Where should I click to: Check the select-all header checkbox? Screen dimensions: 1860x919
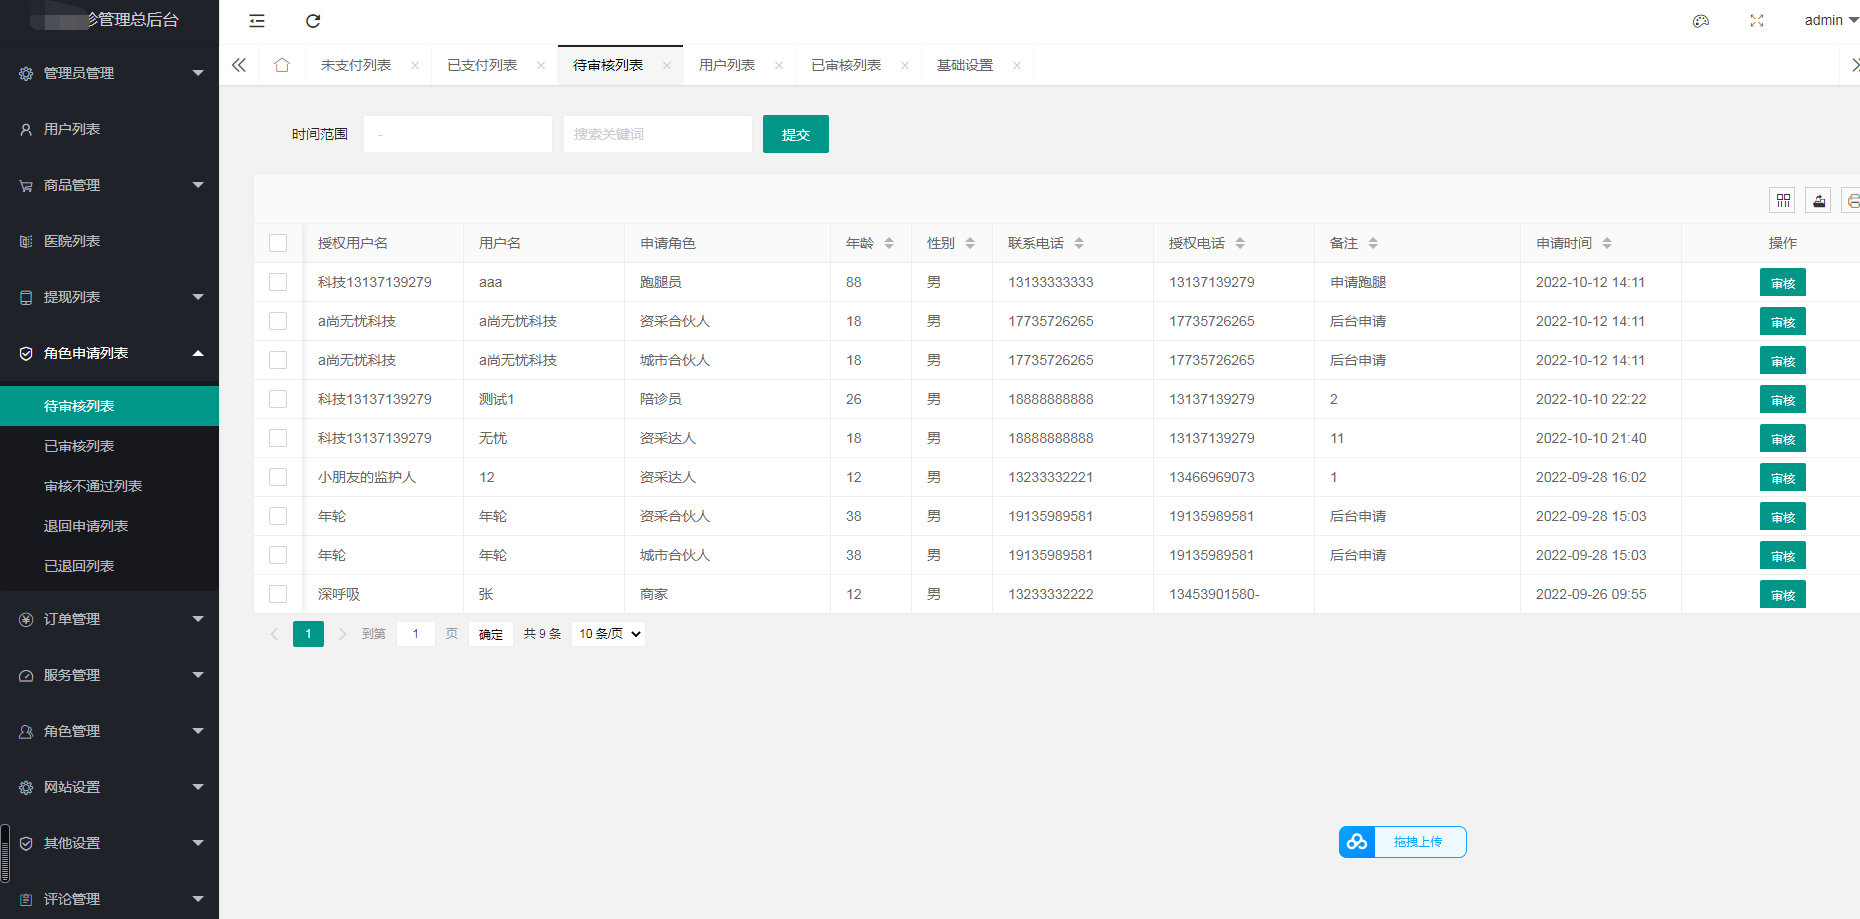(278, 243)
